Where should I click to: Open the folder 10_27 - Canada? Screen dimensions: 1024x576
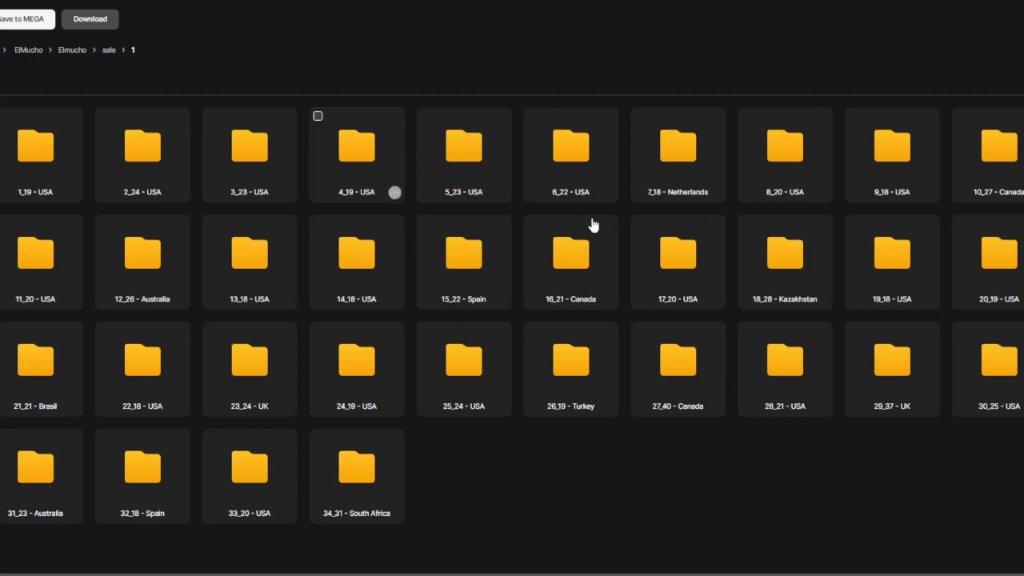click(988, 155)
